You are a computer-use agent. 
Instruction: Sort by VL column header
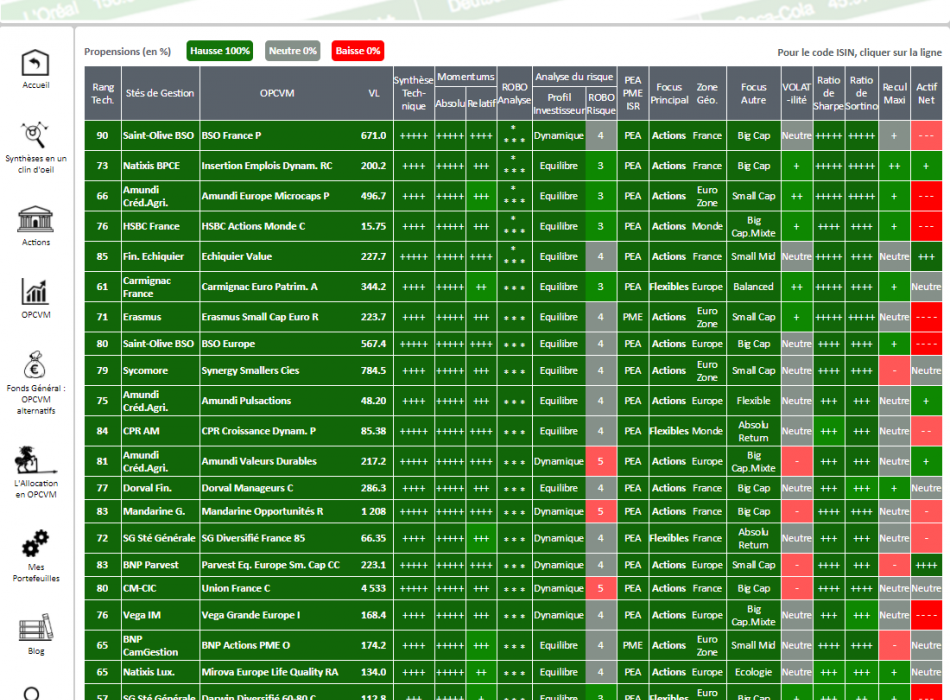(374, 93)
